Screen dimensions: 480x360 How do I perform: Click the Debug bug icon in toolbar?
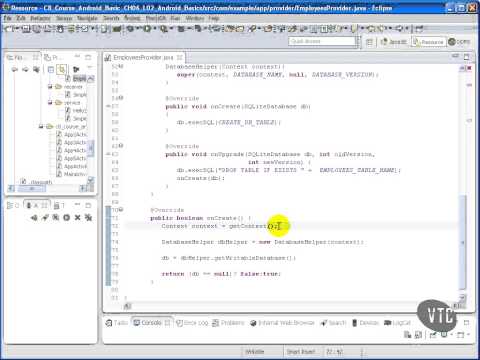[x=130, y=29]
